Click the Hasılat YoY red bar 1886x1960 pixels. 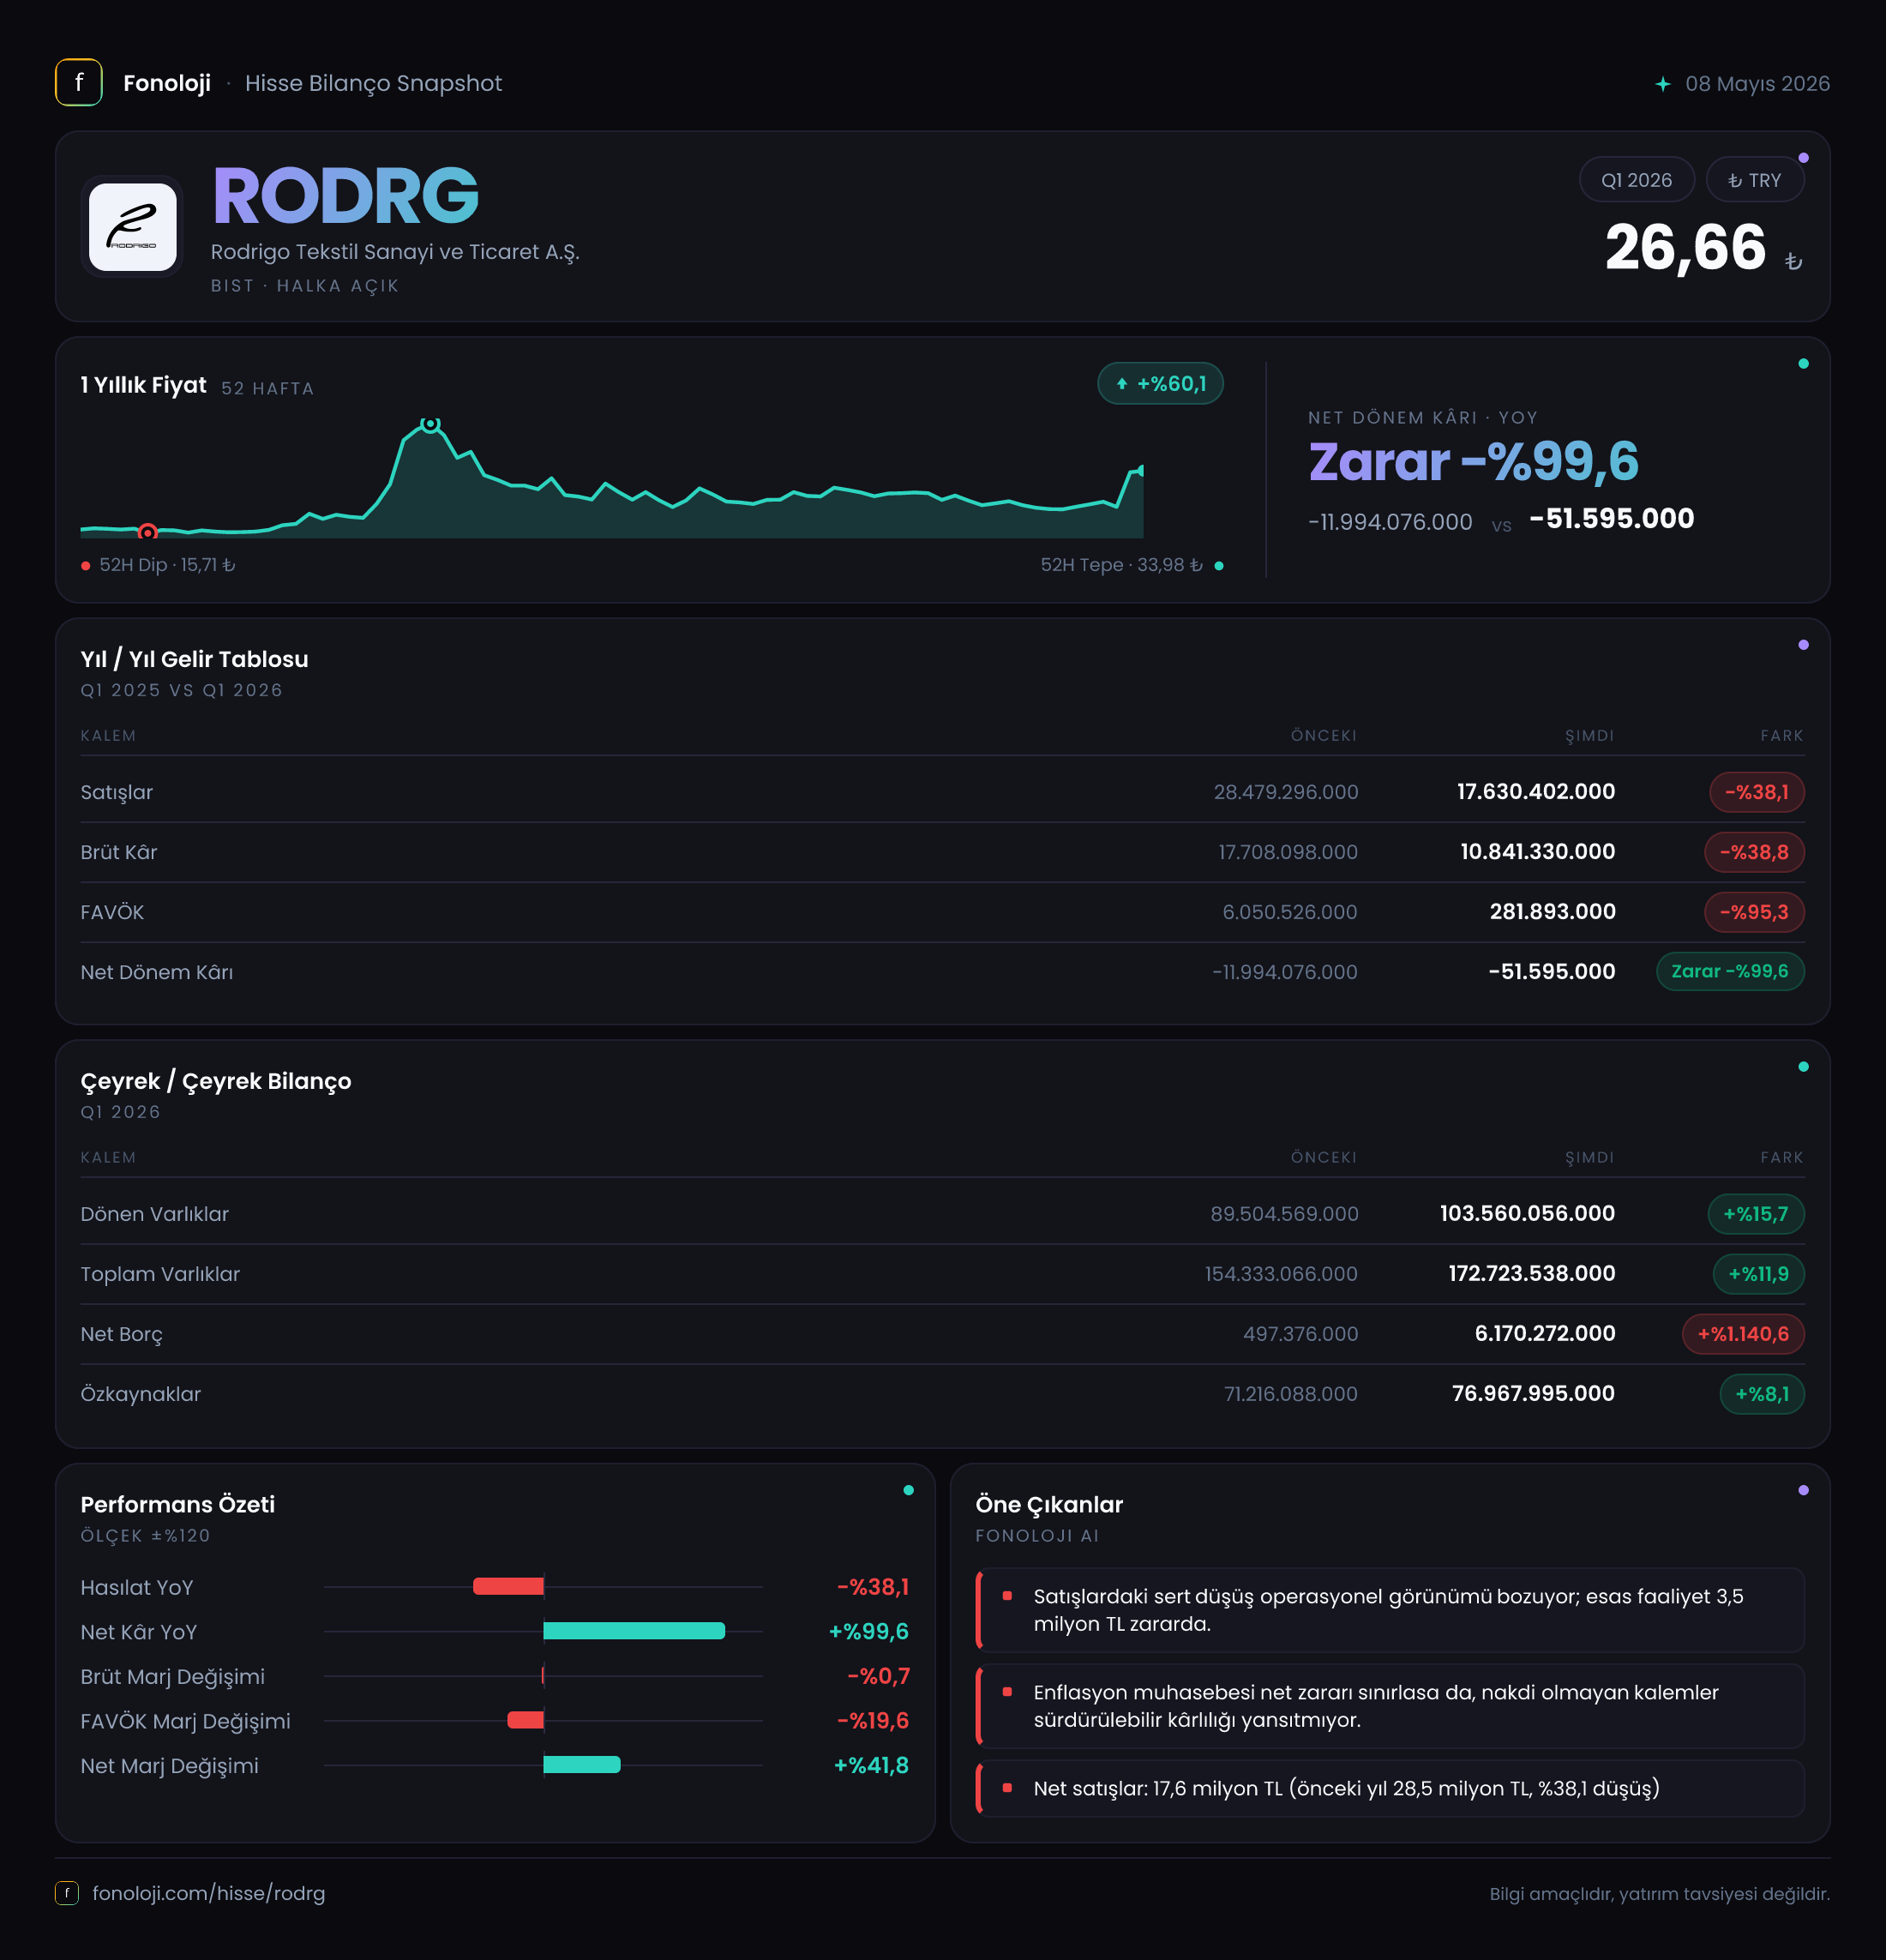(x=508, y=1586)
